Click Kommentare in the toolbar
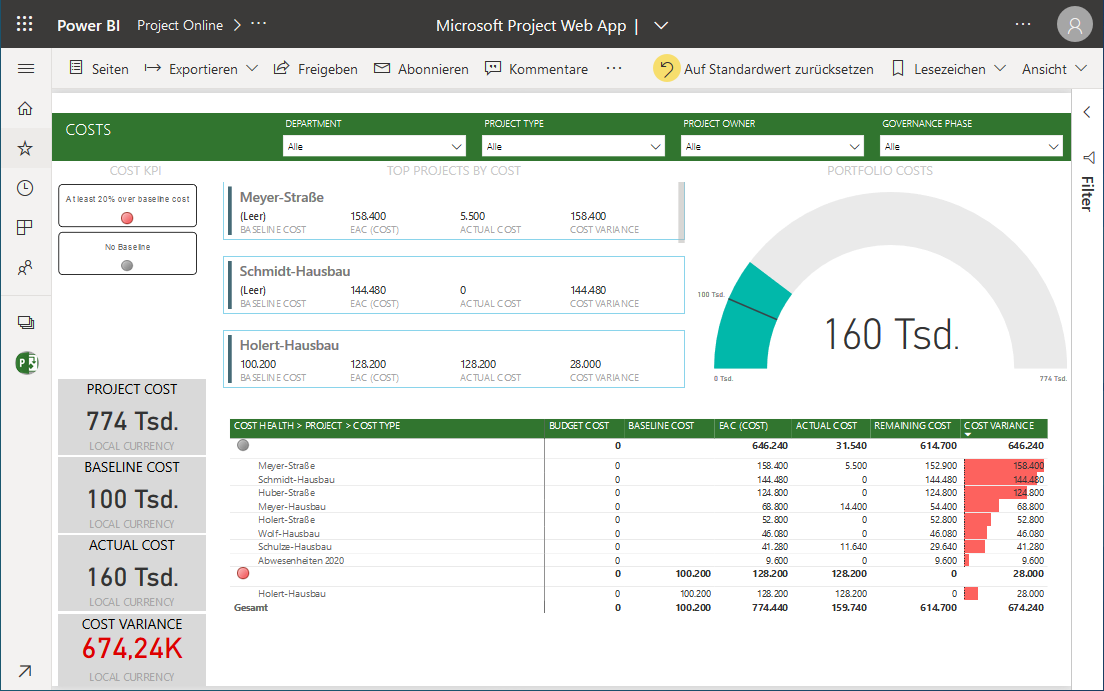This screenshot has height=691, width=1104. click(548, 69)
